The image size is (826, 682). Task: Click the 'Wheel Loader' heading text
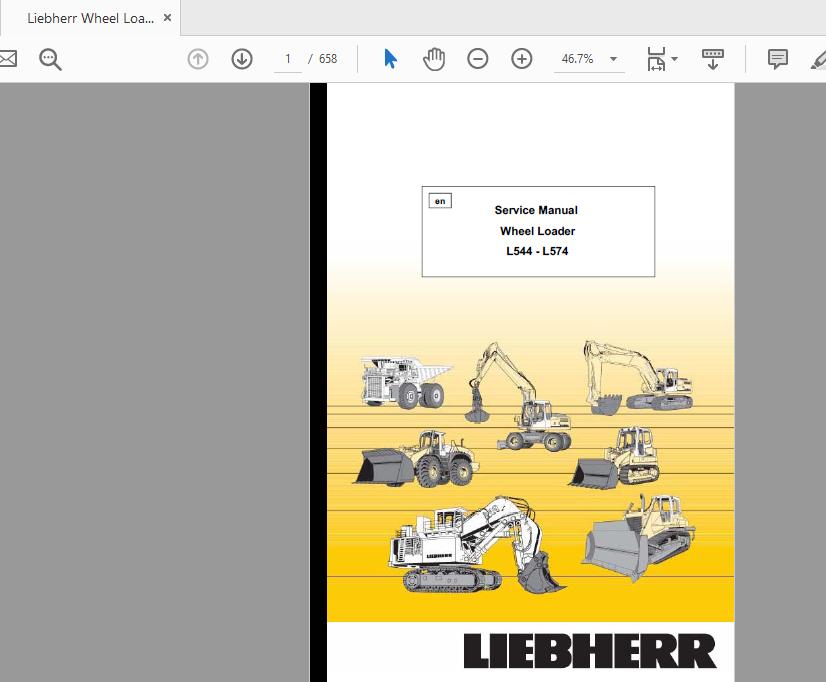point(537,231)
